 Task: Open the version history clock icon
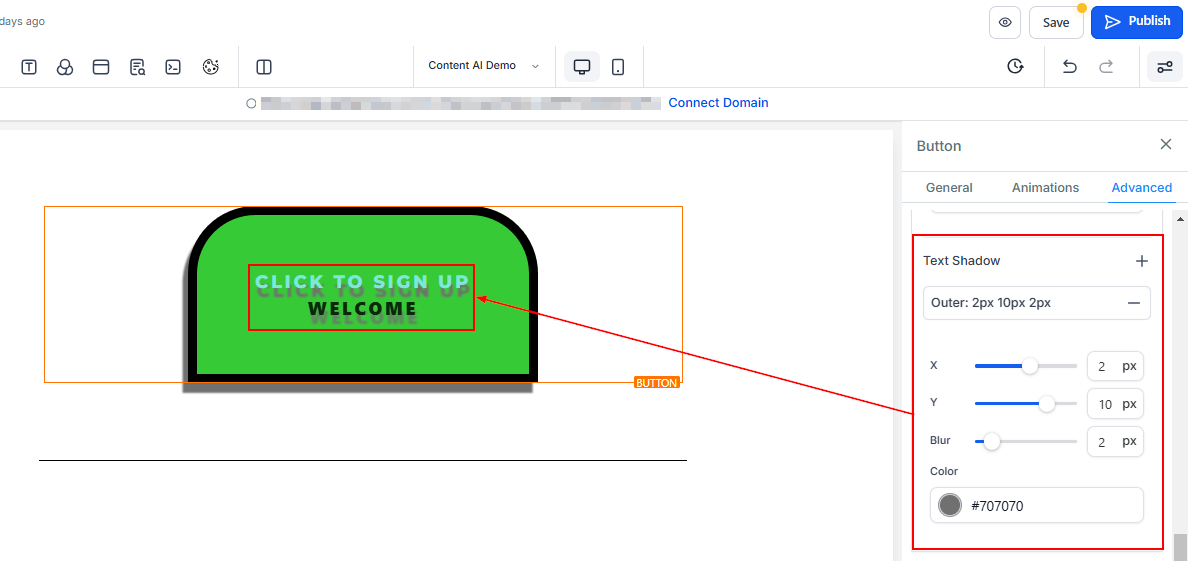[x=1015, y=67]
